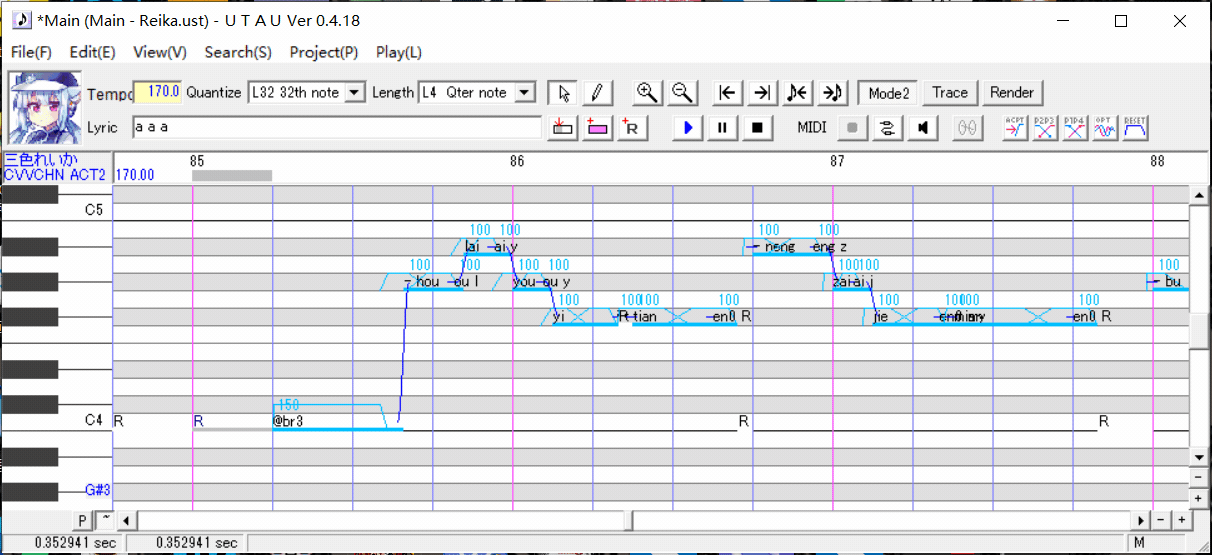Image resolution: width=1212 pixels, height=555 pixels.
Task: Click the RESET envelope icon
Action: point(1135,127)
